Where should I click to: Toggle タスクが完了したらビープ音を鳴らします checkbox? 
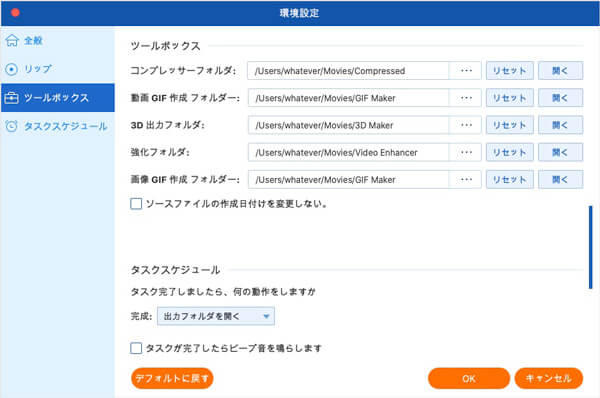pyautogui.click(x=136, y=348)
